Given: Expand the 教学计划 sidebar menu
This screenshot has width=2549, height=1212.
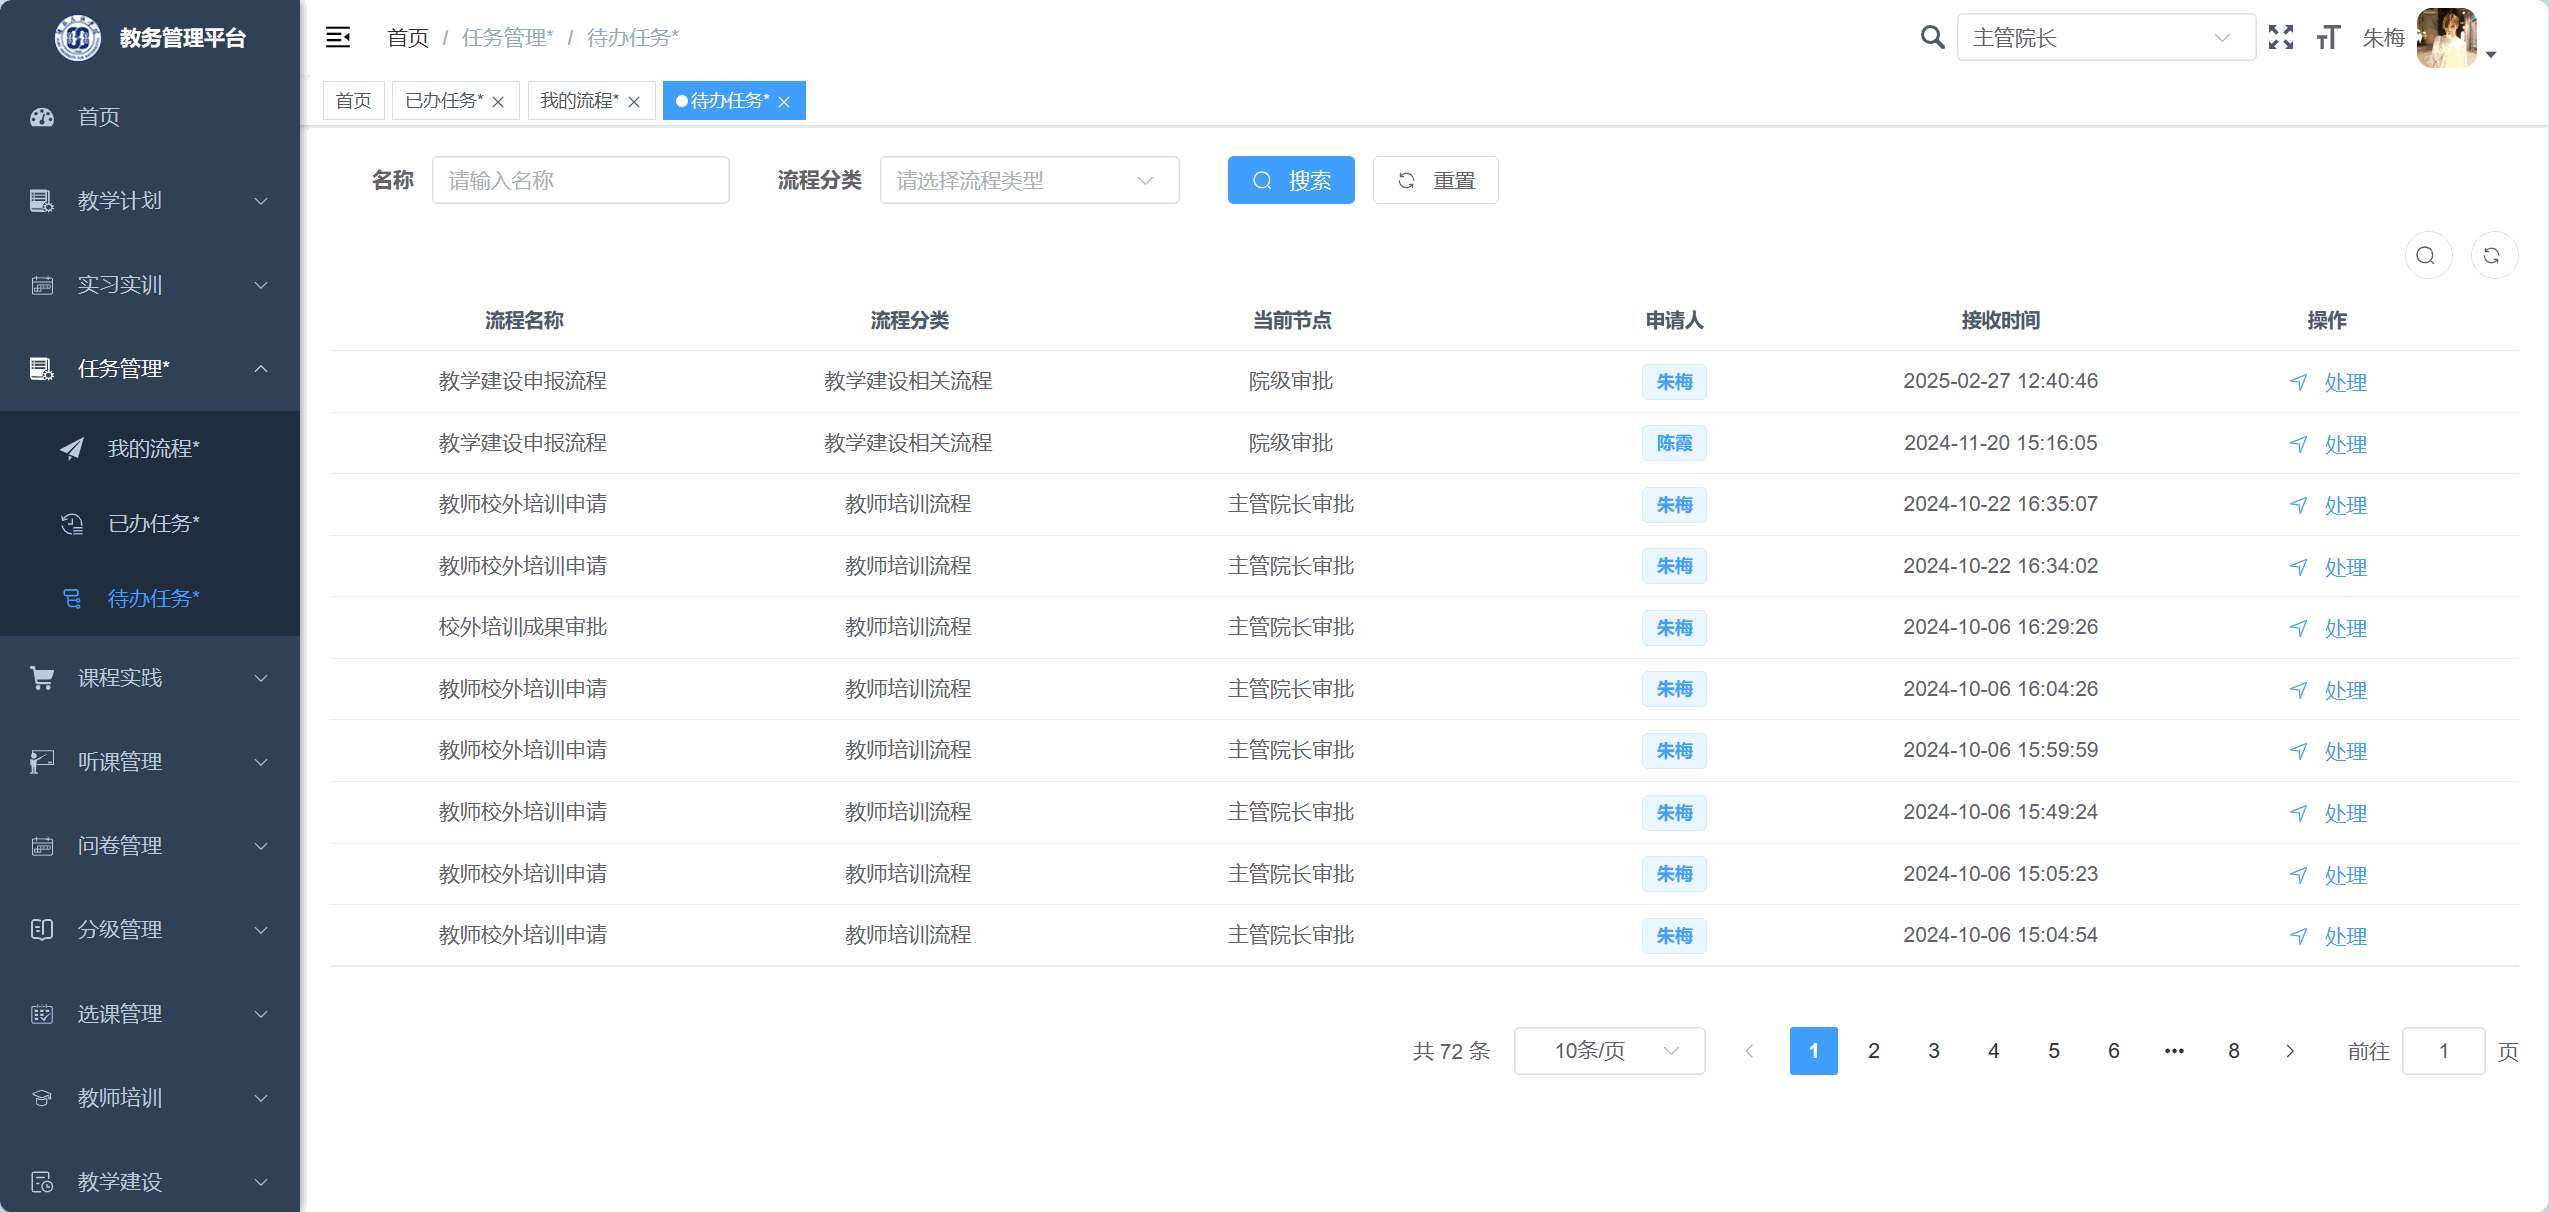Looking at the screenshot, I should (150, 201).
